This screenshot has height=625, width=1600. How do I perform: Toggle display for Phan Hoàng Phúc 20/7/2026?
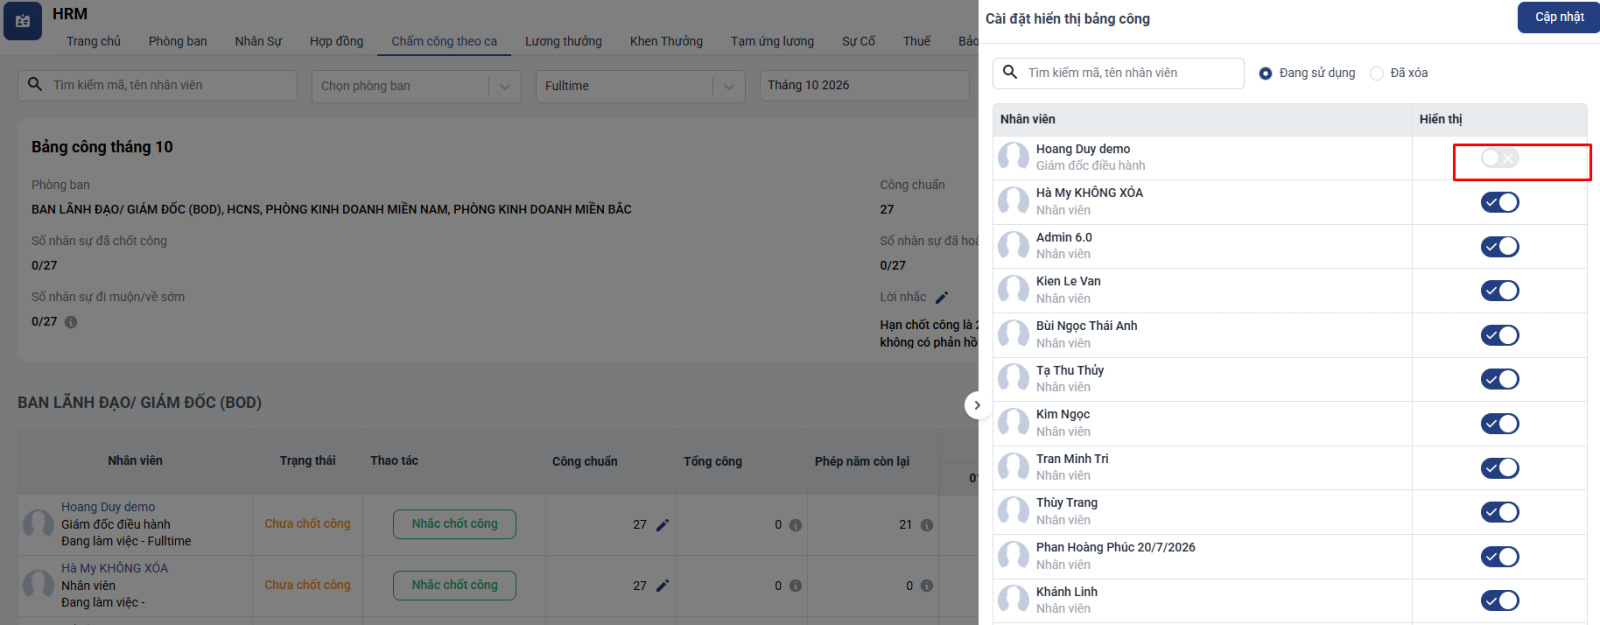point(1500,556)
